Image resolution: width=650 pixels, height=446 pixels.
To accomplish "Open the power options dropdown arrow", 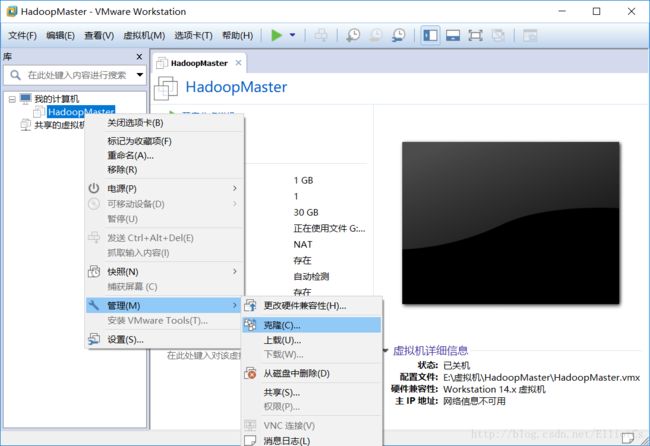I will (x=292, y=35).
